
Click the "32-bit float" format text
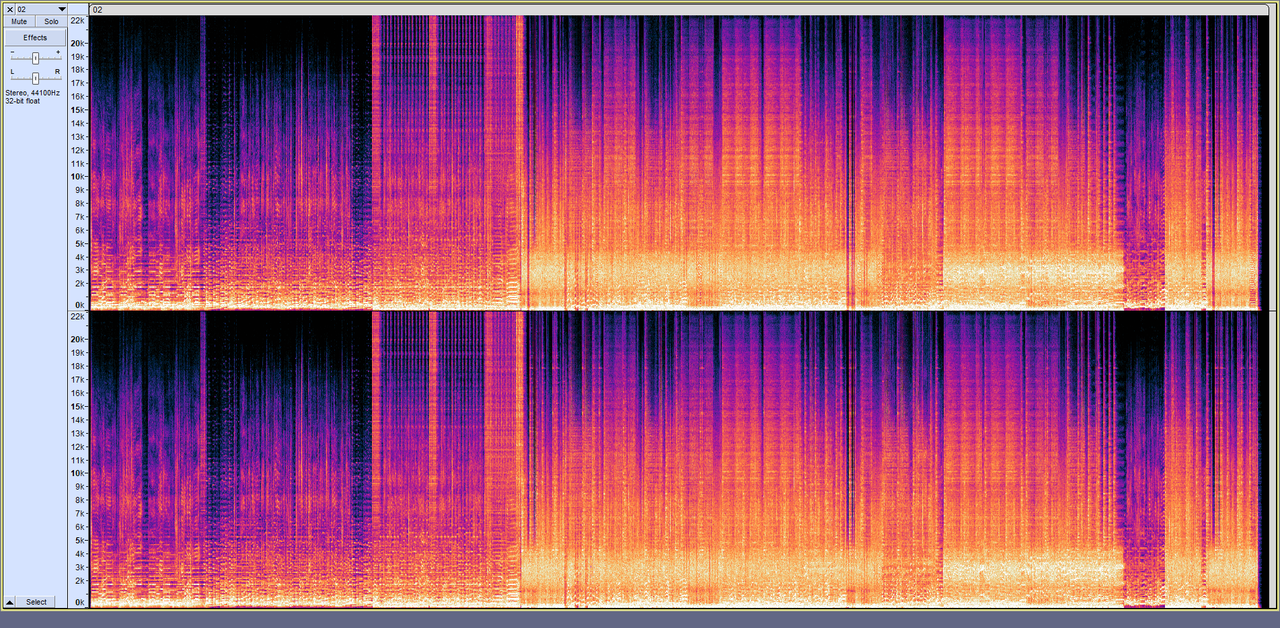pos(22,101)
